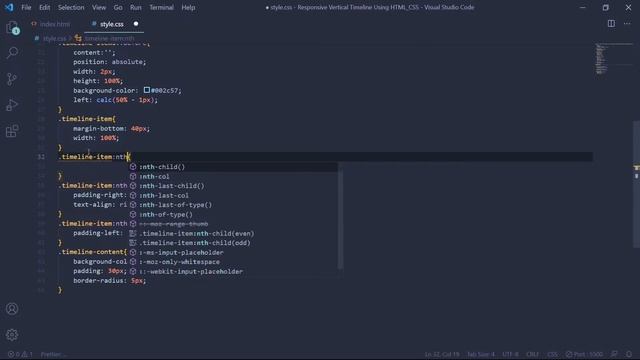Click the suggestion list scrollbar
This screenshot has width=640, height=360.
(340, 216)
